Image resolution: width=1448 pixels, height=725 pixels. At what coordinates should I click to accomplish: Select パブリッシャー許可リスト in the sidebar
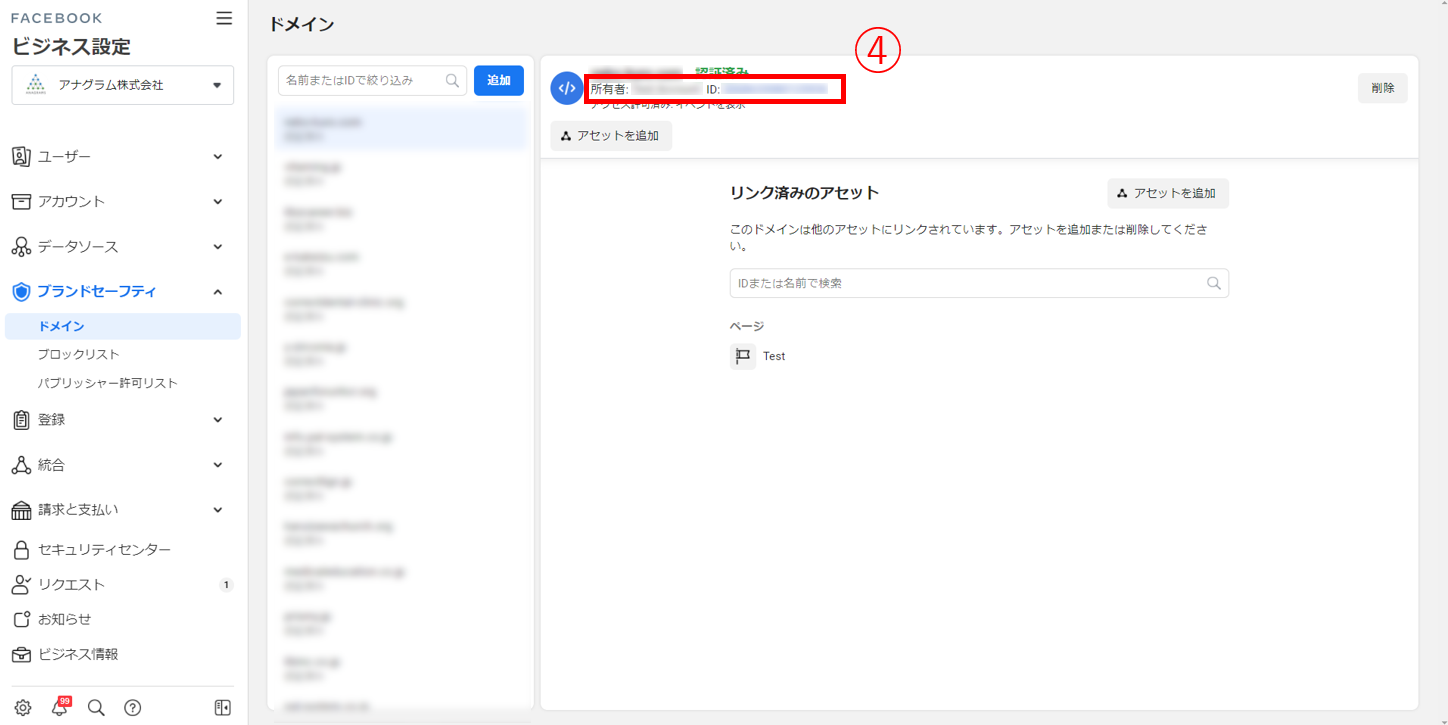tap(107, 383)
